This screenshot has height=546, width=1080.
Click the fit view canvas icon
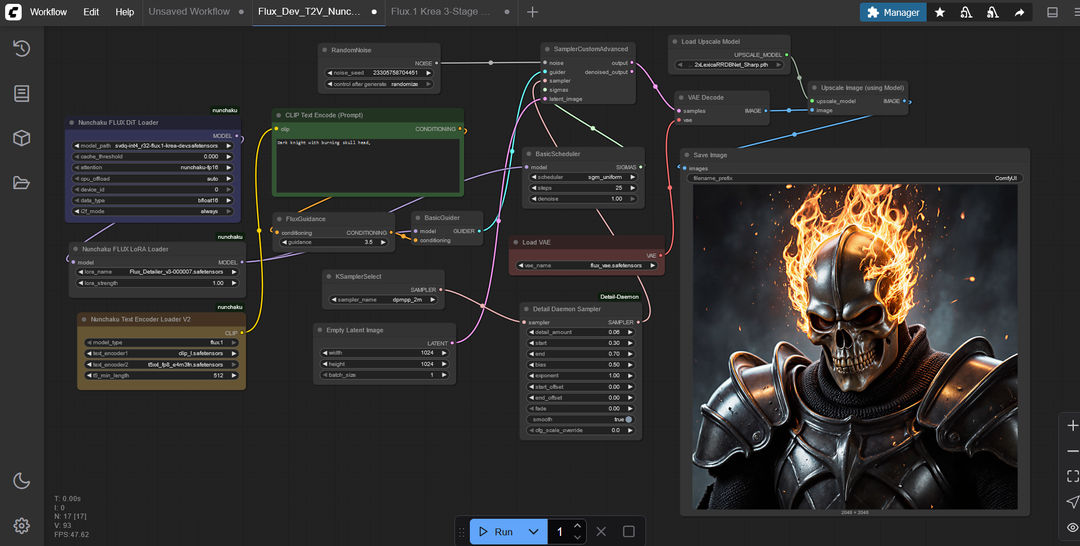coord(1072,476)
